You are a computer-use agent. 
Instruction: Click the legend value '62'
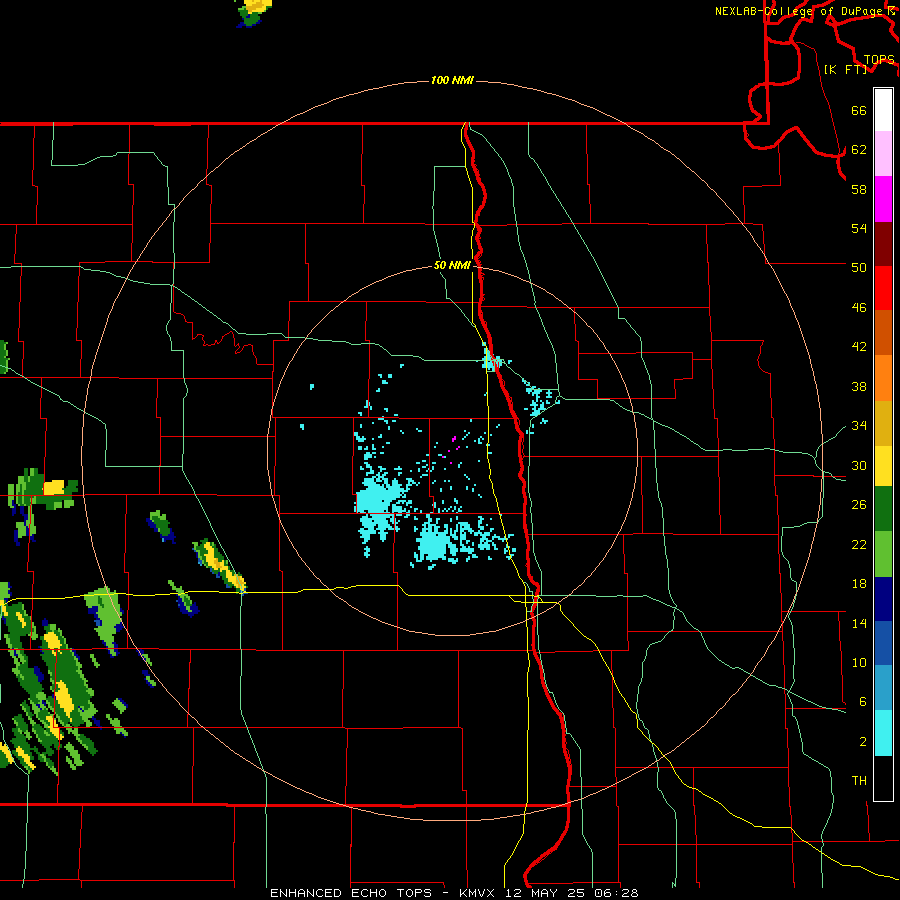click(859, 150)
